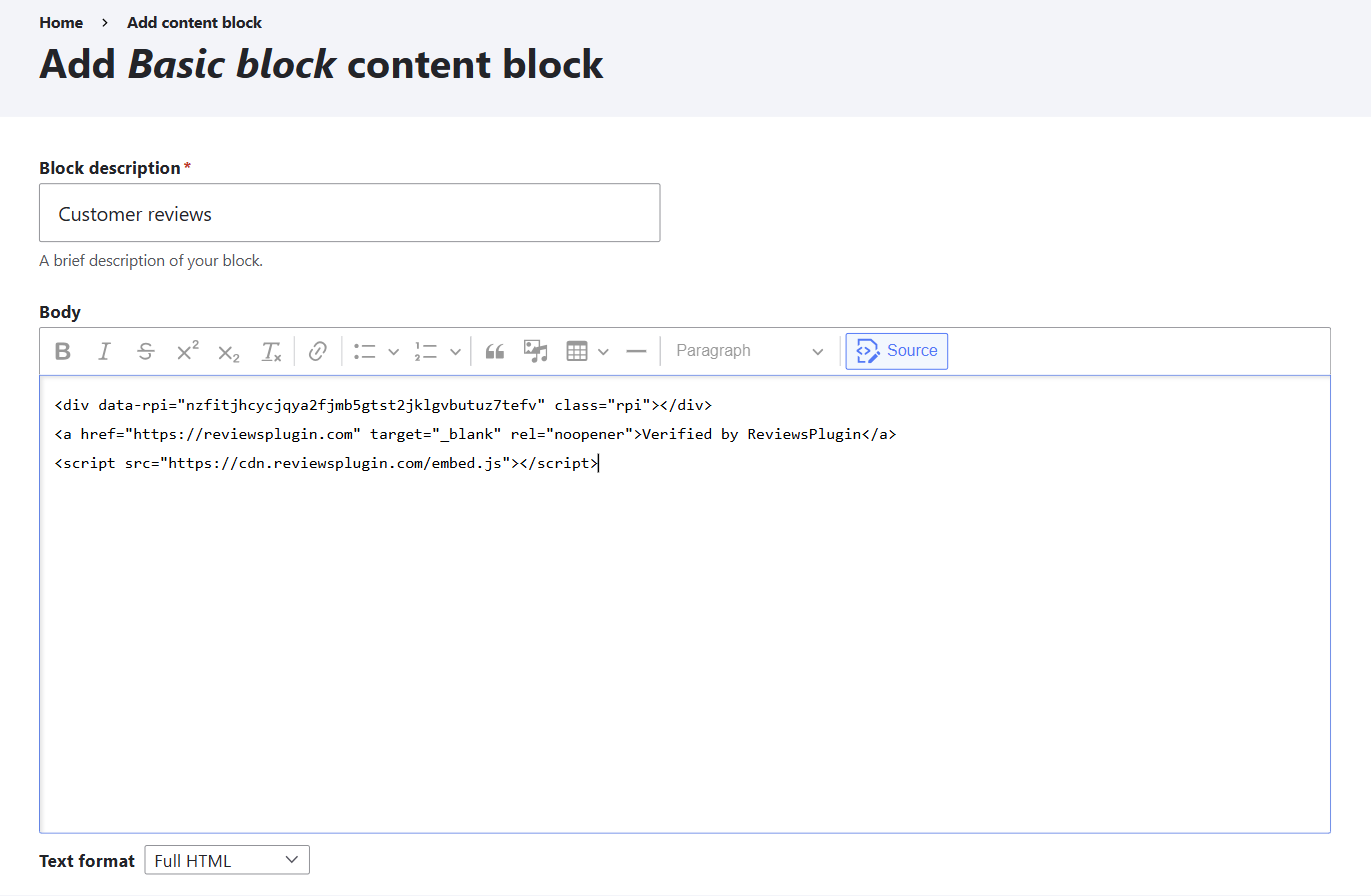Expand the table options arrow
1371x896 pixels.
[x=603, y=351]
